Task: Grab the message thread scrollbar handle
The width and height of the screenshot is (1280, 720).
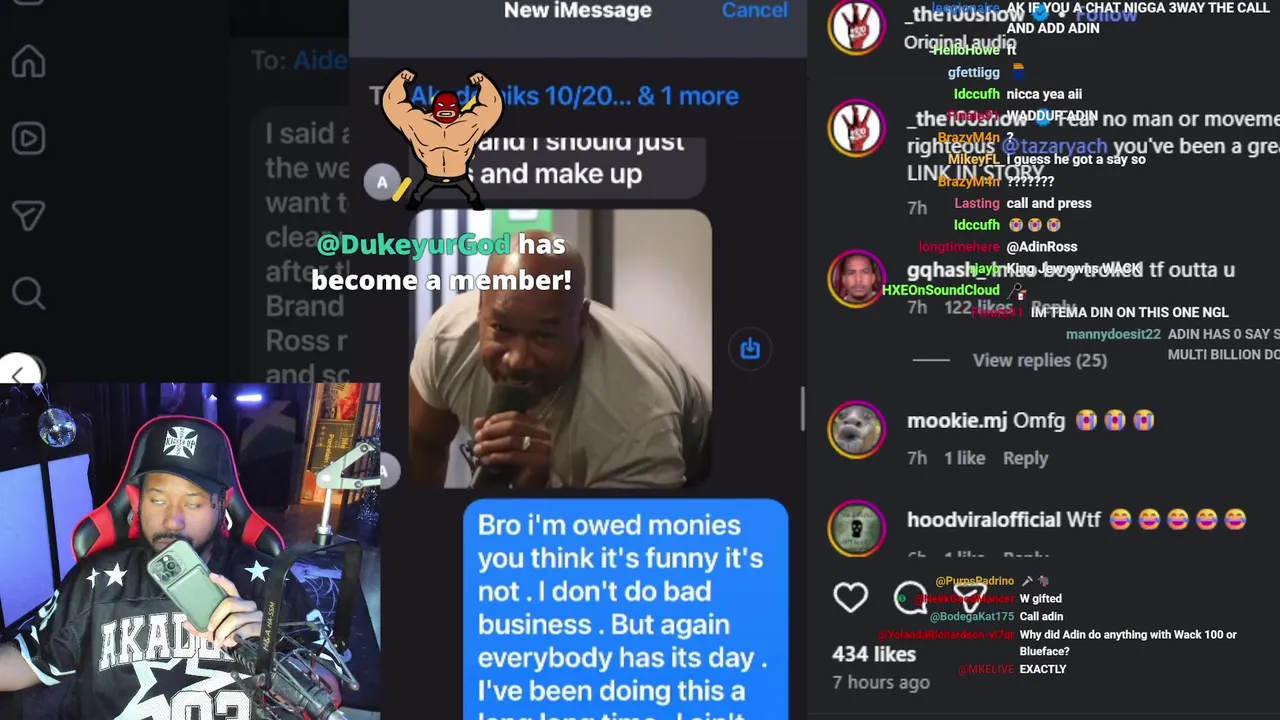Action: (x=802, y=410)
